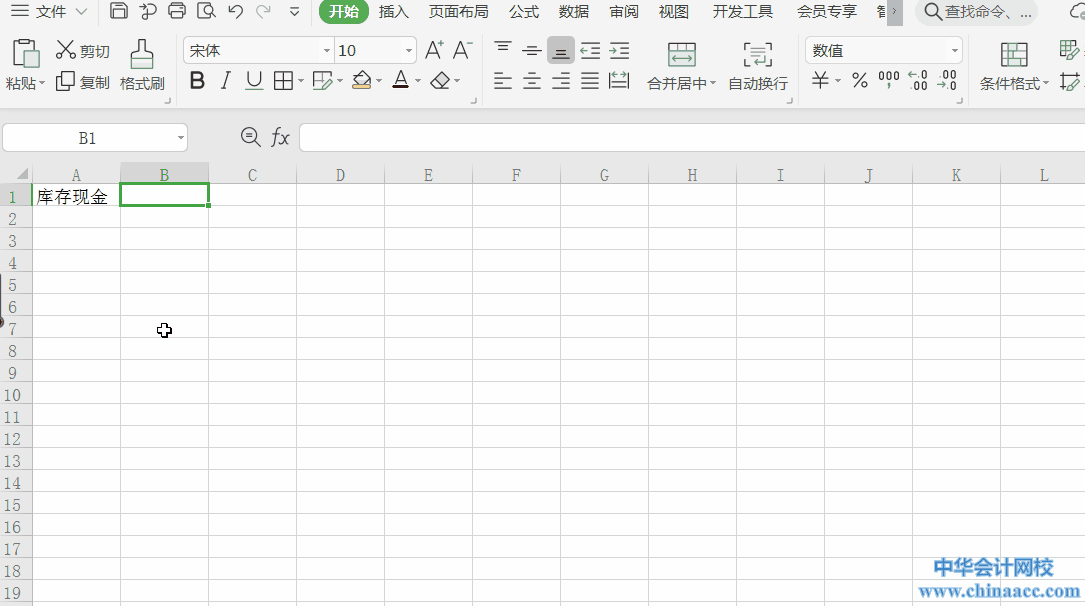Align text to bottom of cell
Image resolution: width=1085 pixels, height=606 pixels.
[560, 50]
